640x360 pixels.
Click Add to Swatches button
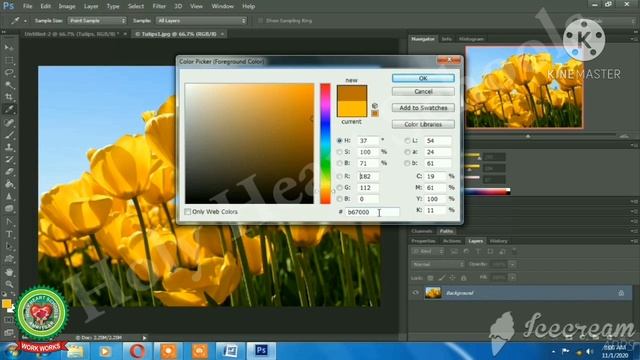[x=423, y=108]
